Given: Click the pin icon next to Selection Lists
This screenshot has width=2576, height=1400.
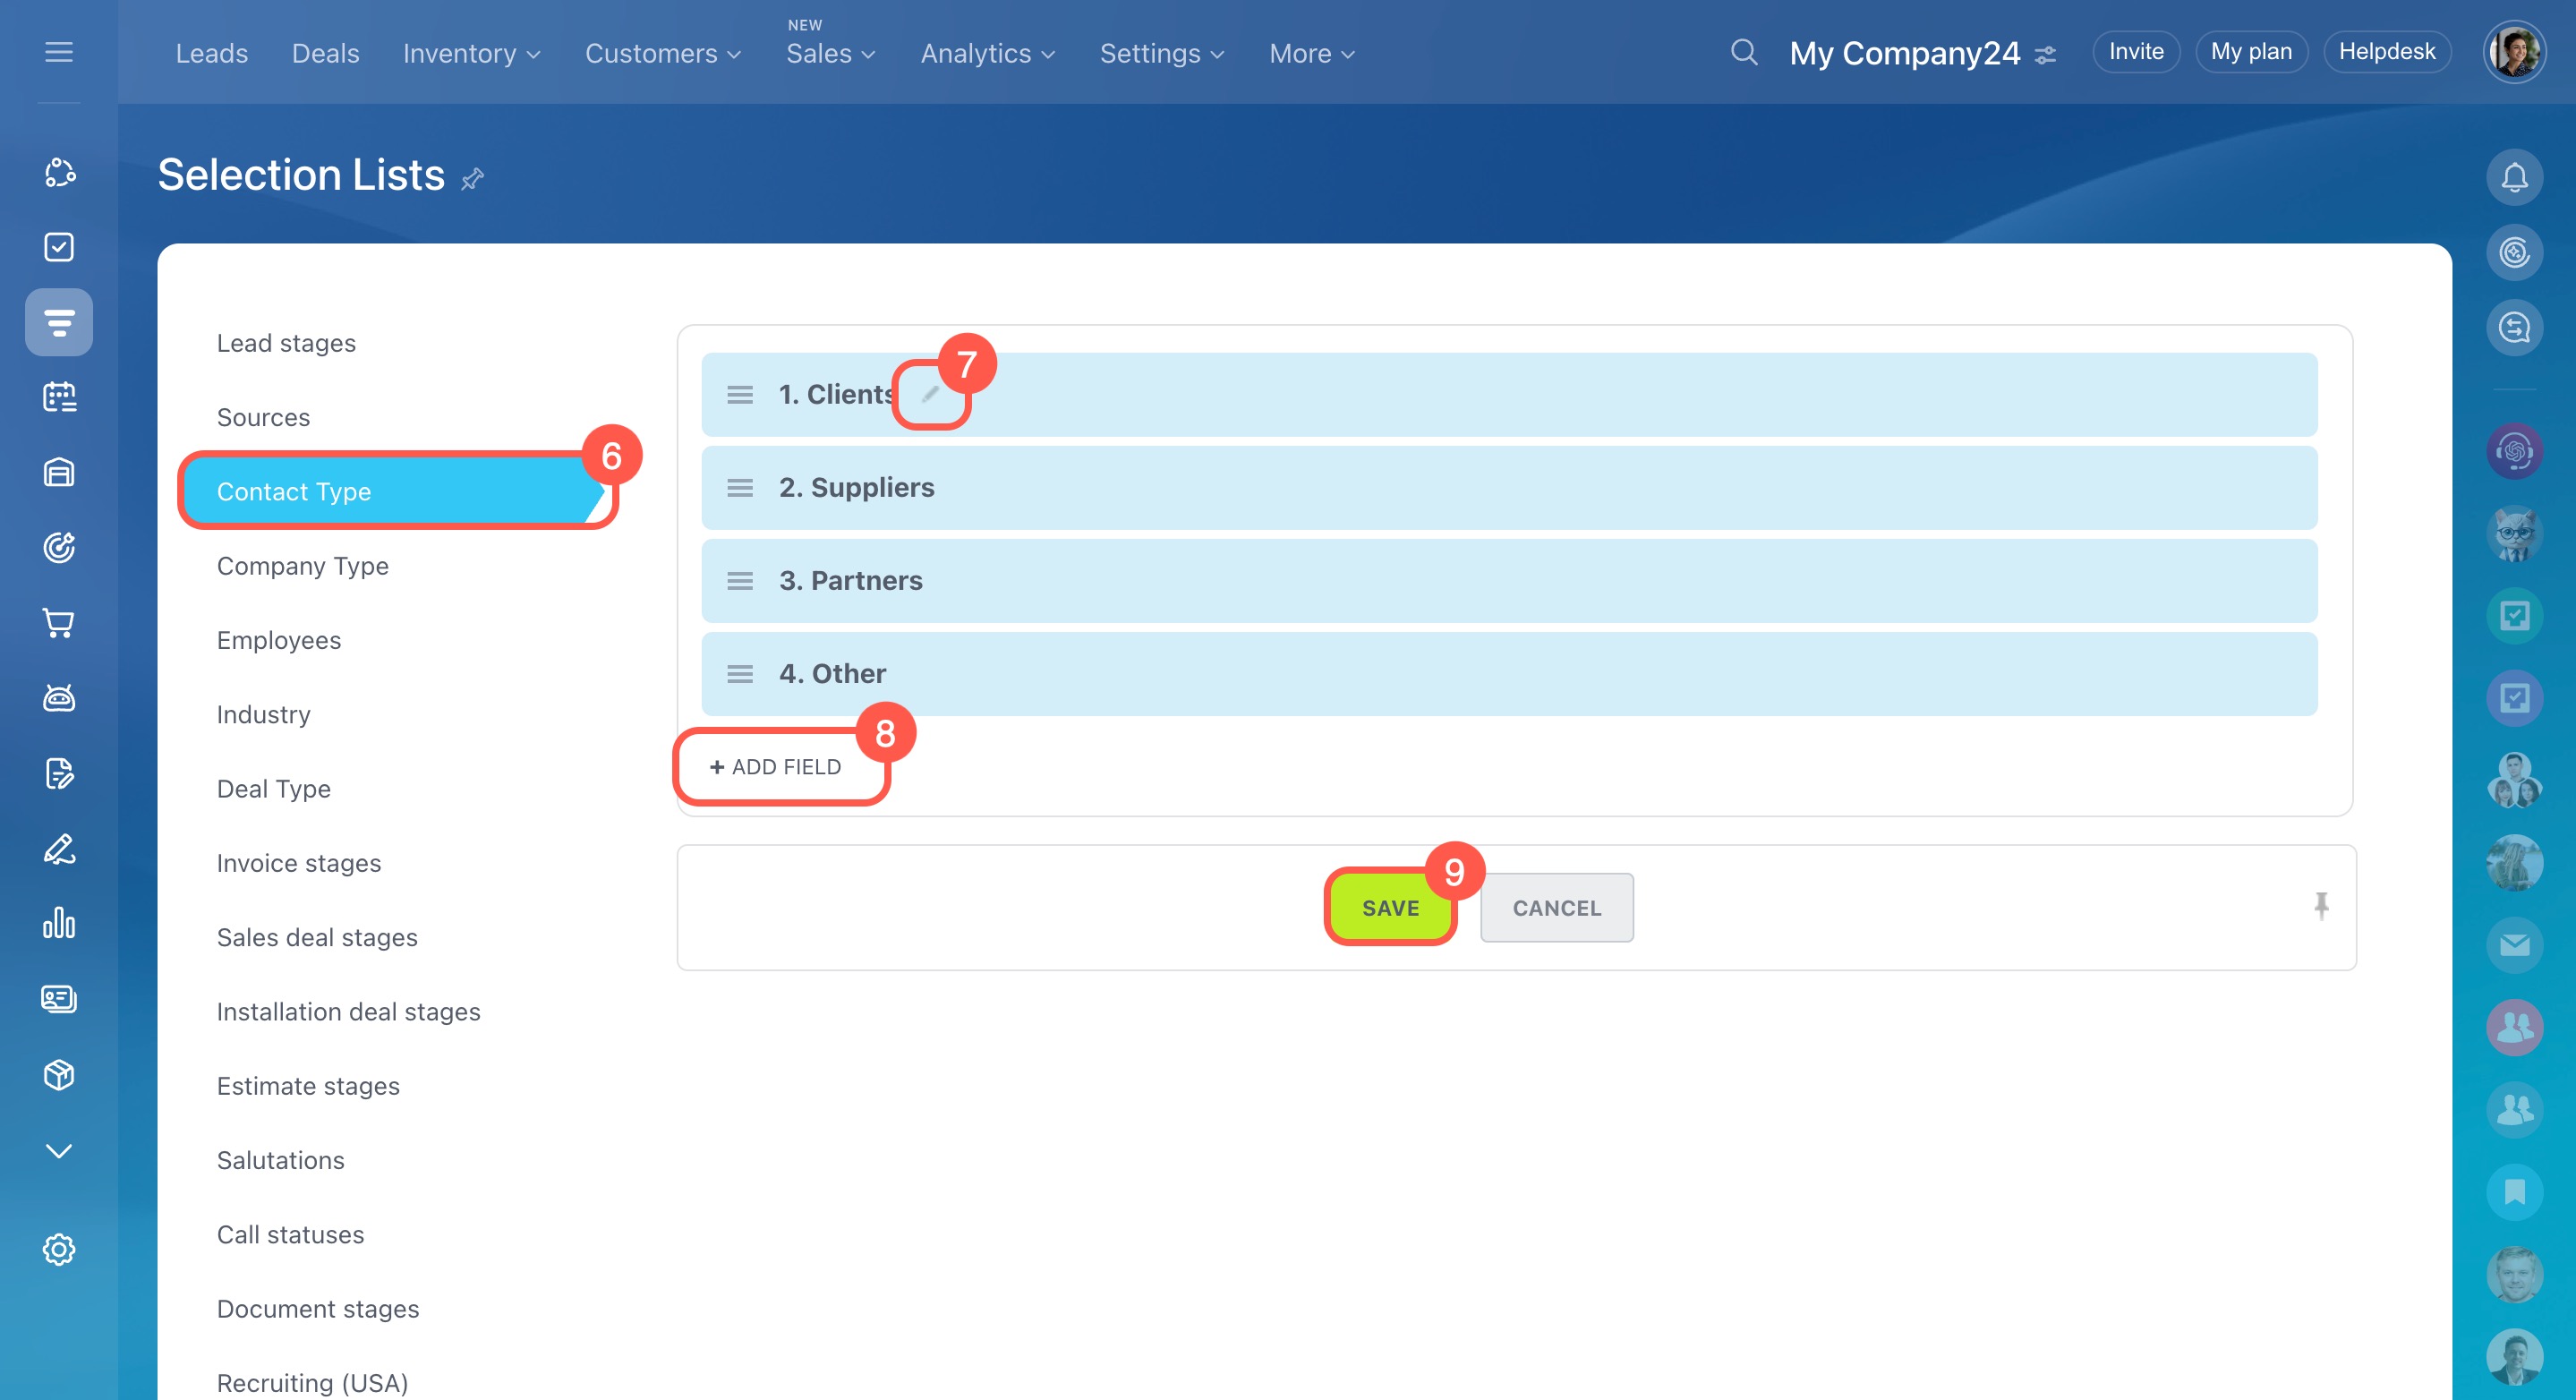Looking at the screenshot, I should tap(472, 179).
